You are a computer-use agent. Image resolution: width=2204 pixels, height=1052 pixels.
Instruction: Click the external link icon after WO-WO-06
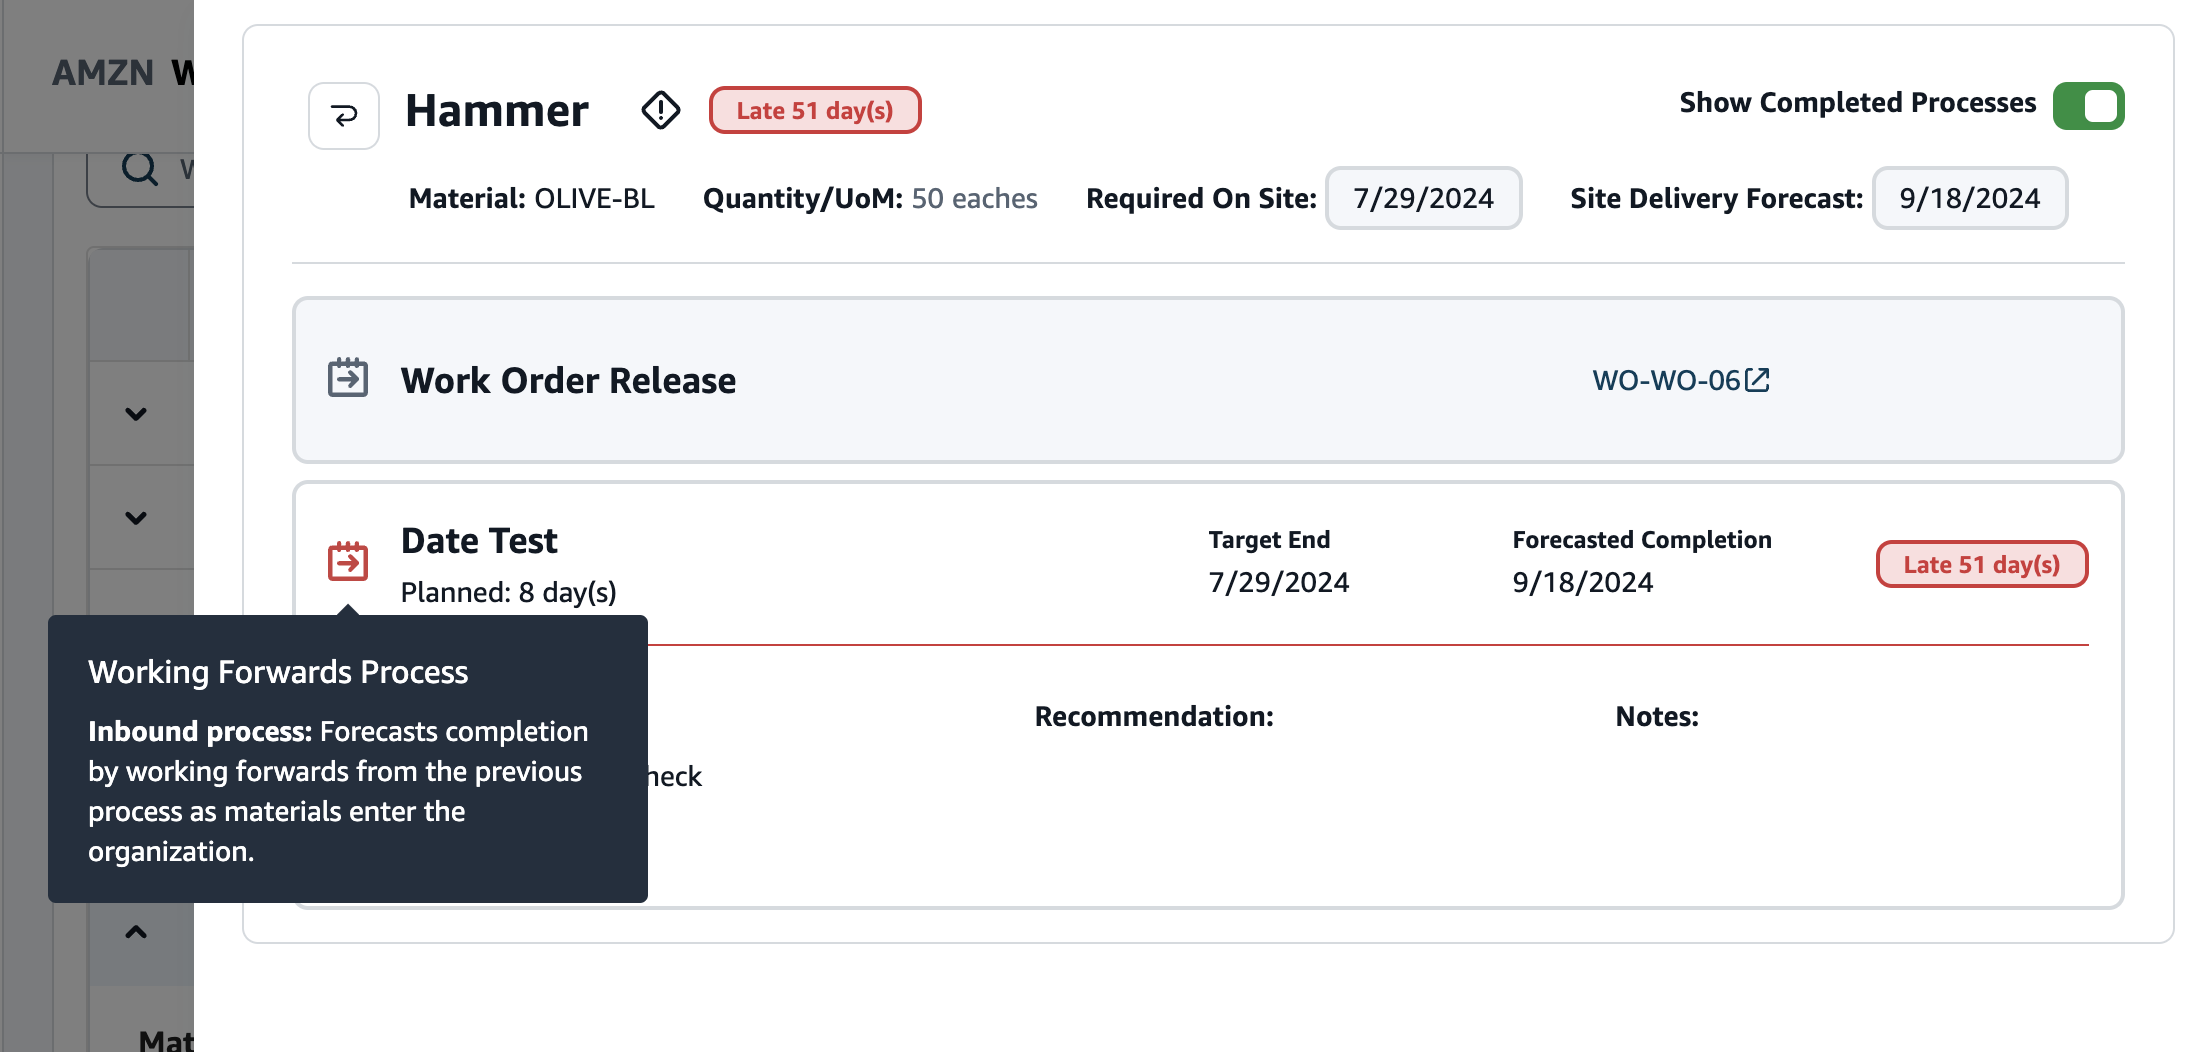(1757, 380)
